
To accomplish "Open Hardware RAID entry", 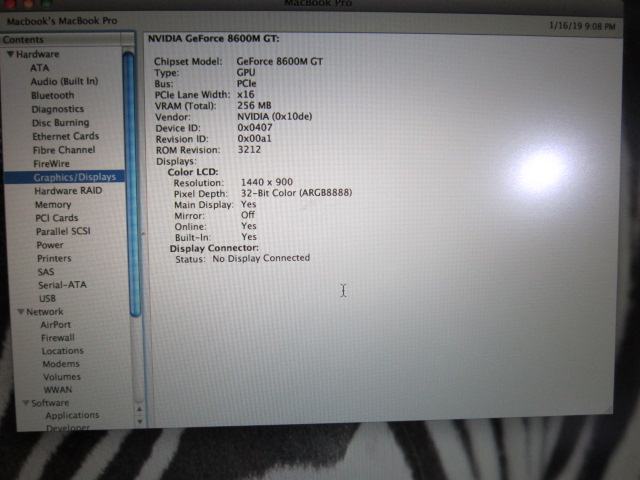I will [x=68, y=191].
